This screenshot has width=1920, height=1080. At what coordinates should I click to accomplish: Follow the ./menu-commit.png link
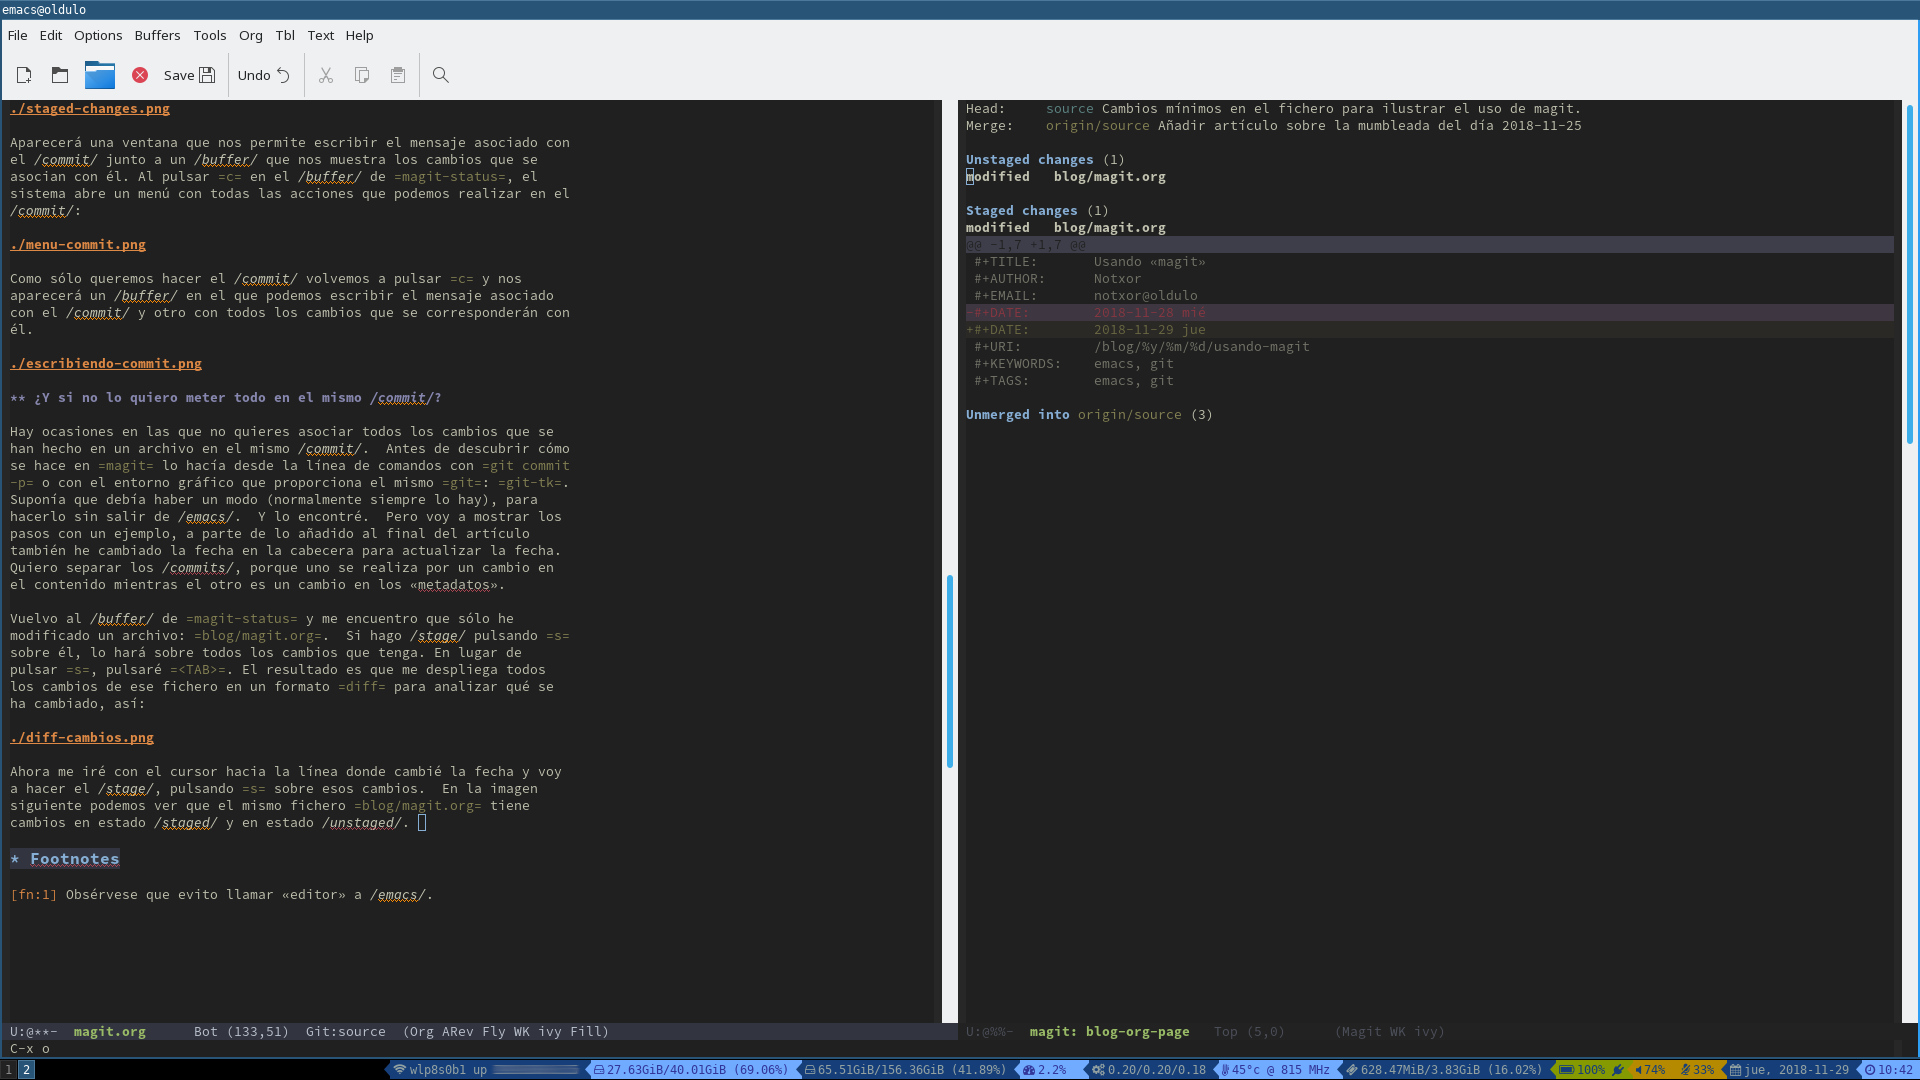point(78,245)
